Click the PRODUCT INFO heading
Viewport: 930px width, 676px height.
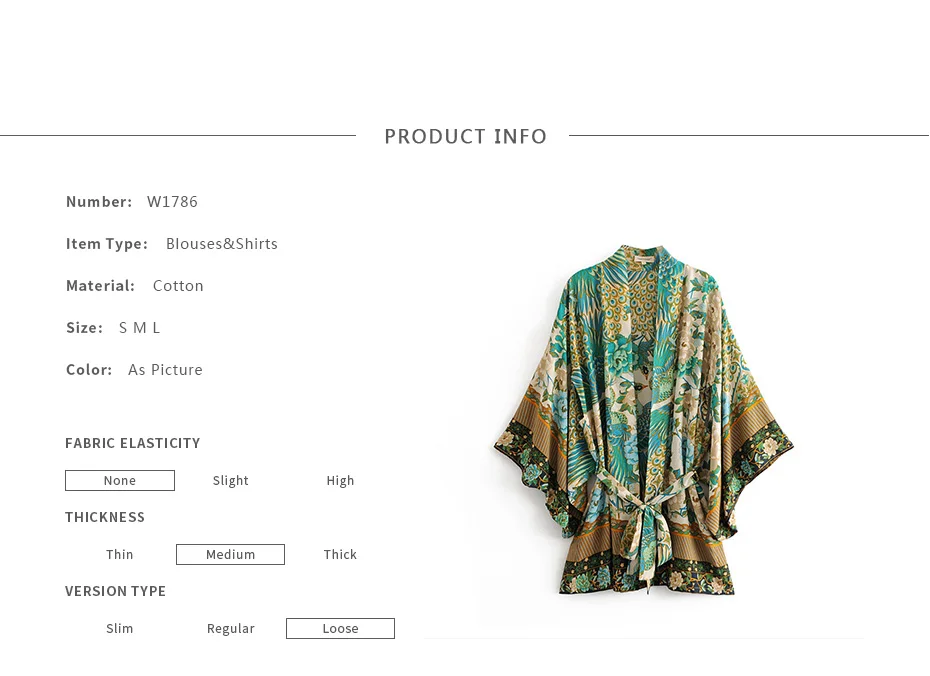466,136
